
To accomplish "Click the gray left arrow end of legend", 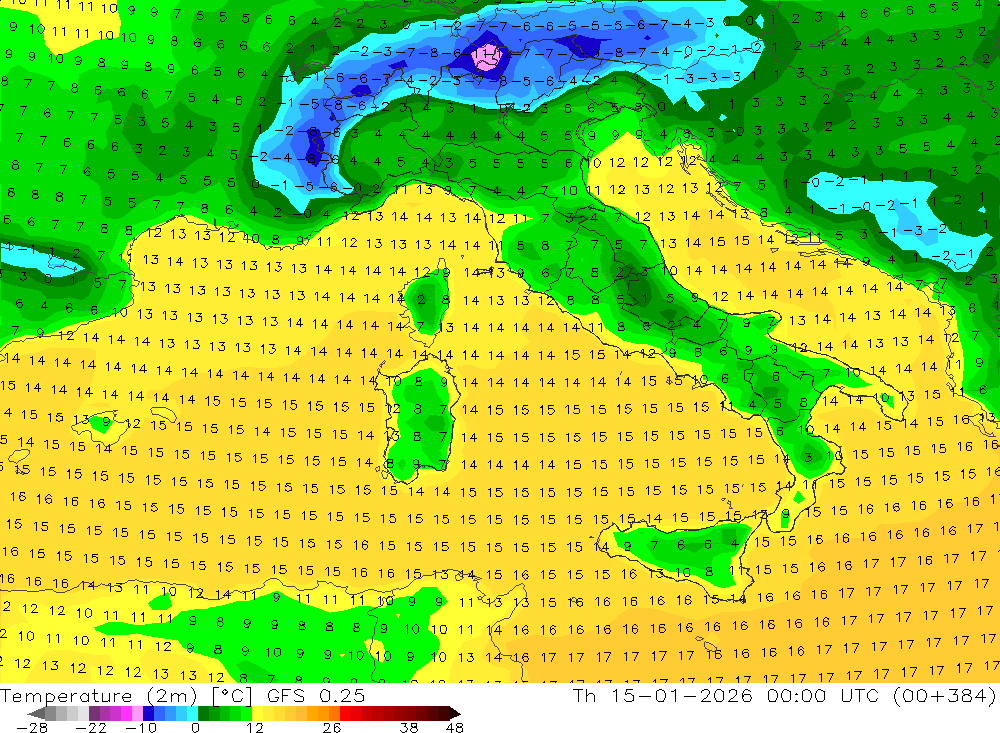I will [36, 713].
